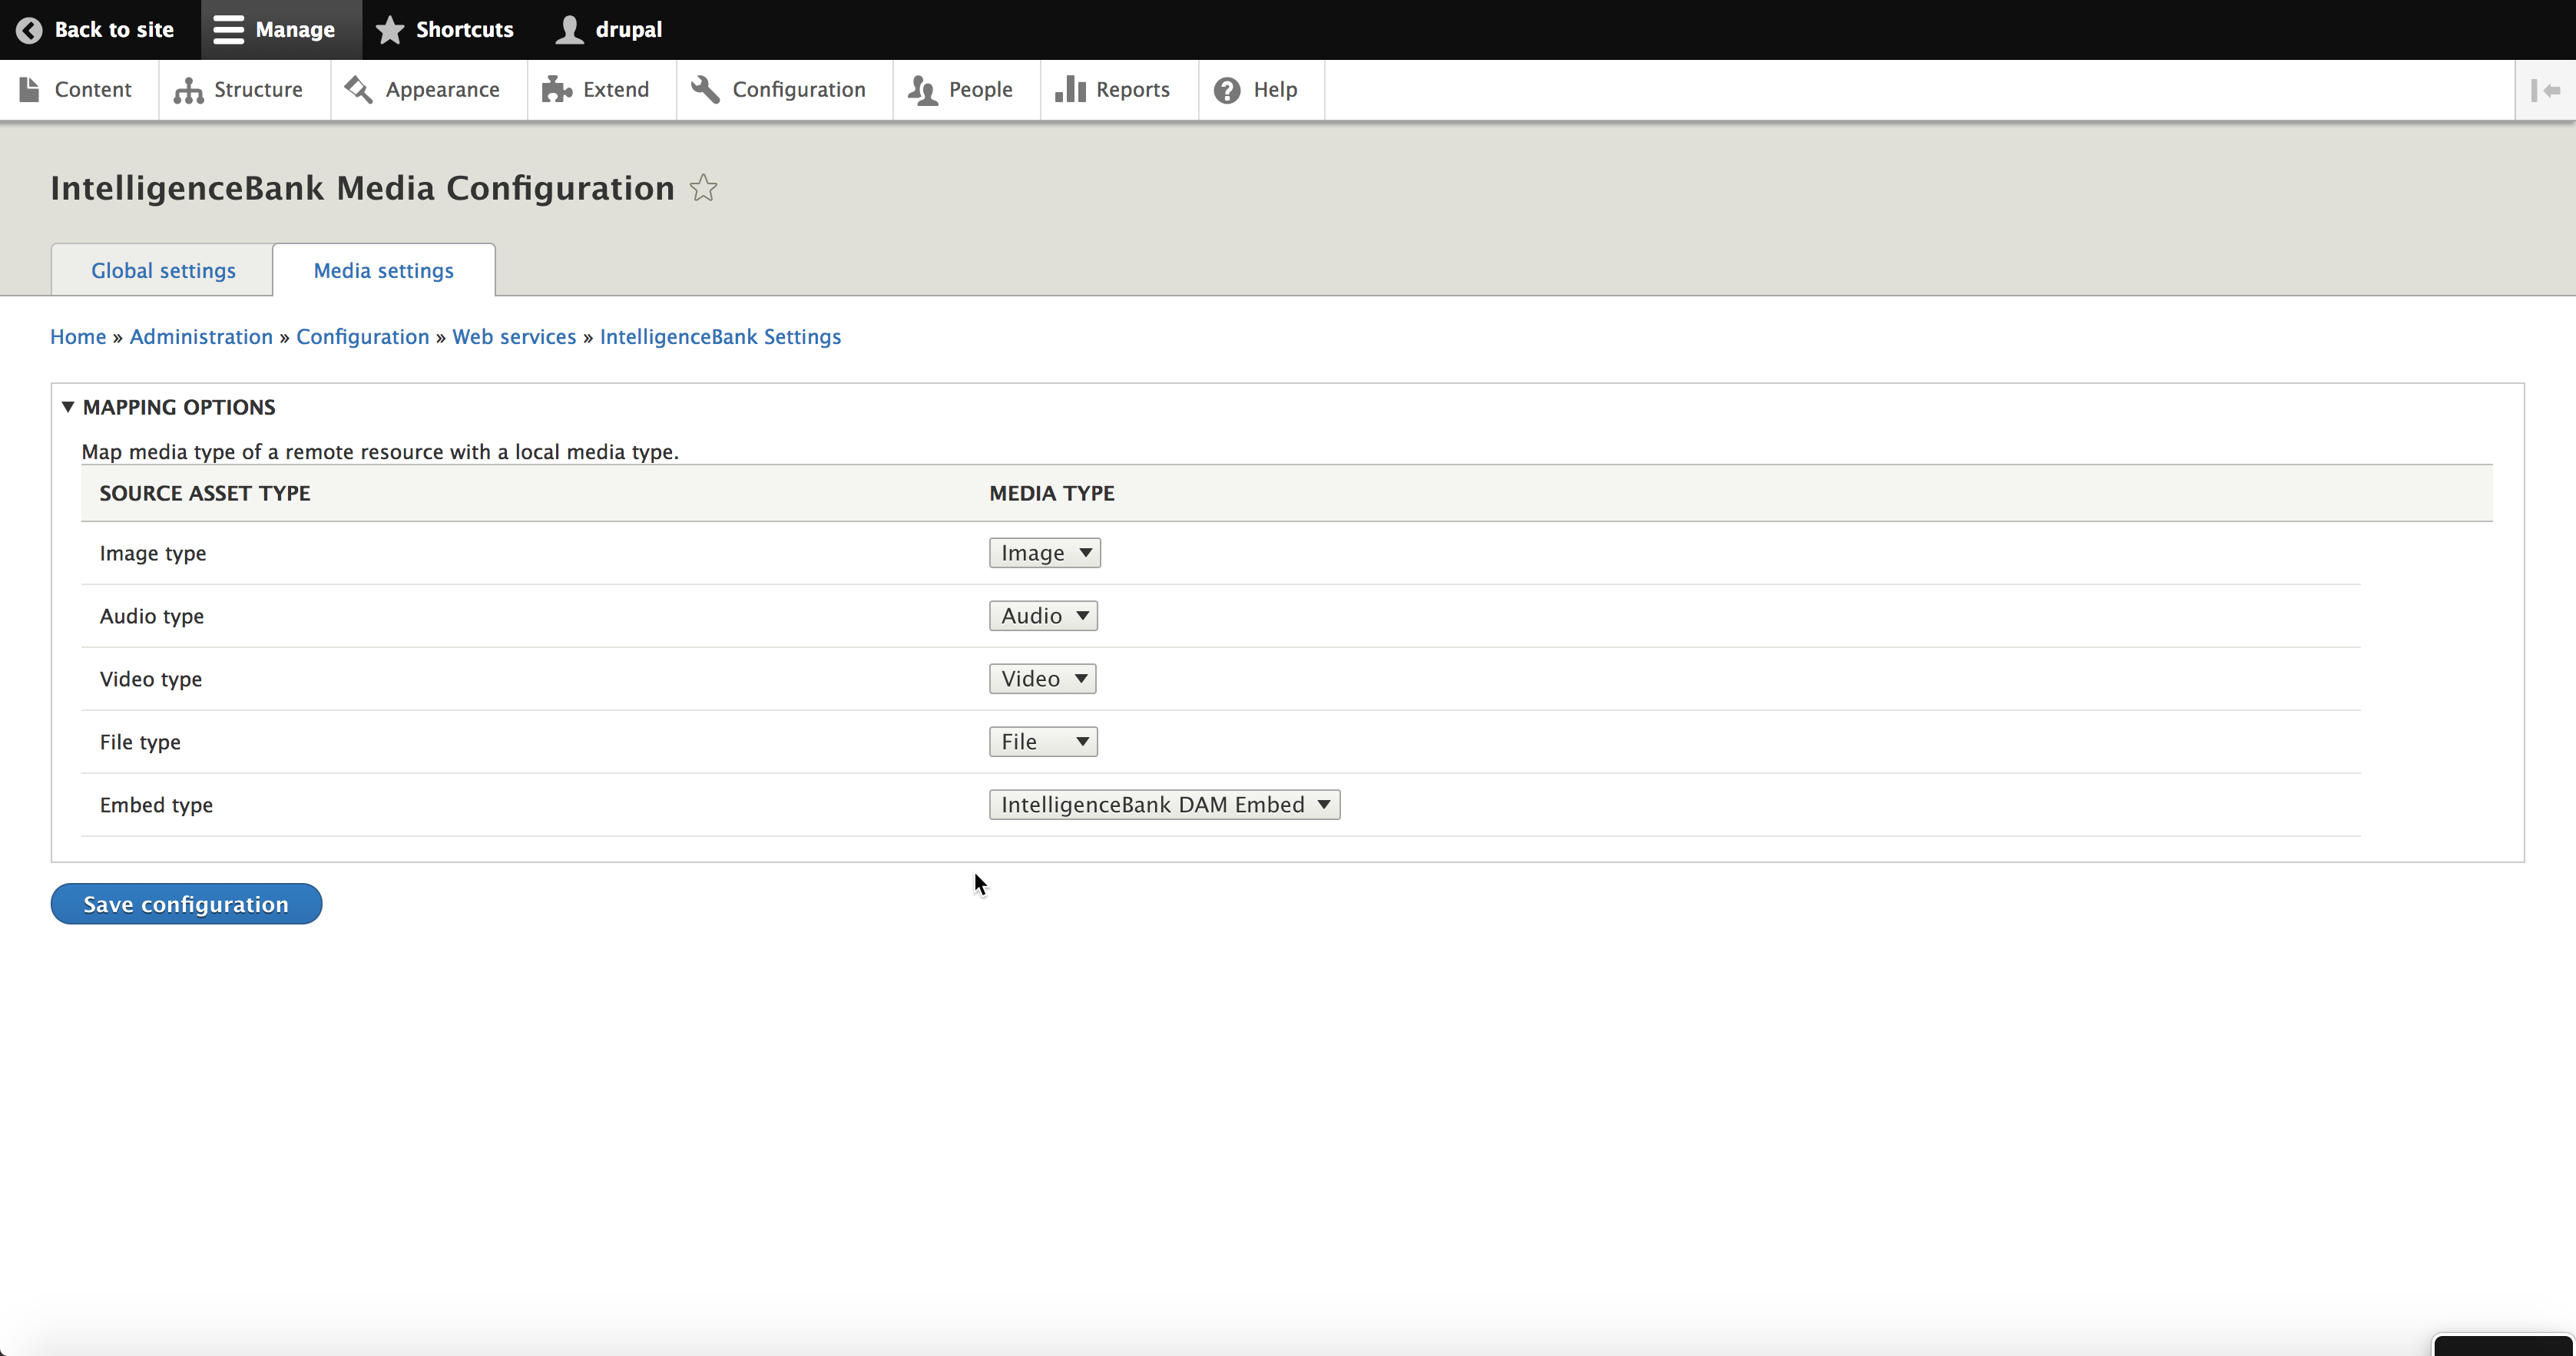
Task: Switch to the Global settings tab
Action: pos(163,271)
